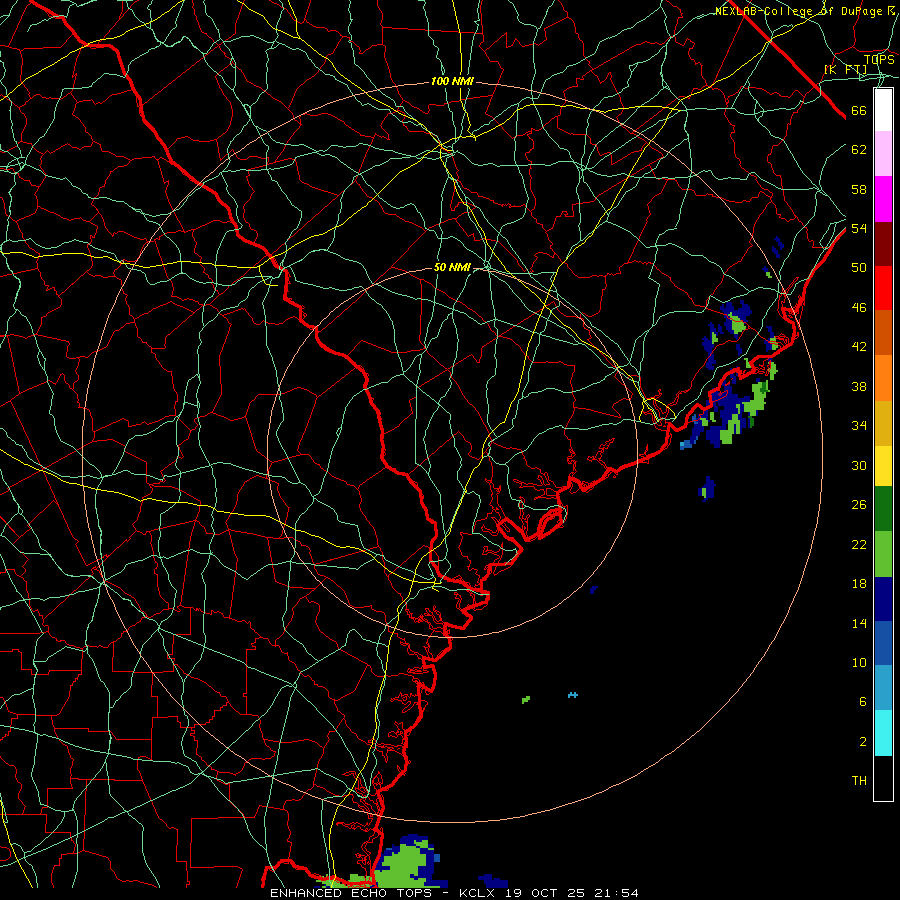
Task: Select the medium blue legend swatch
Action: 883,643
